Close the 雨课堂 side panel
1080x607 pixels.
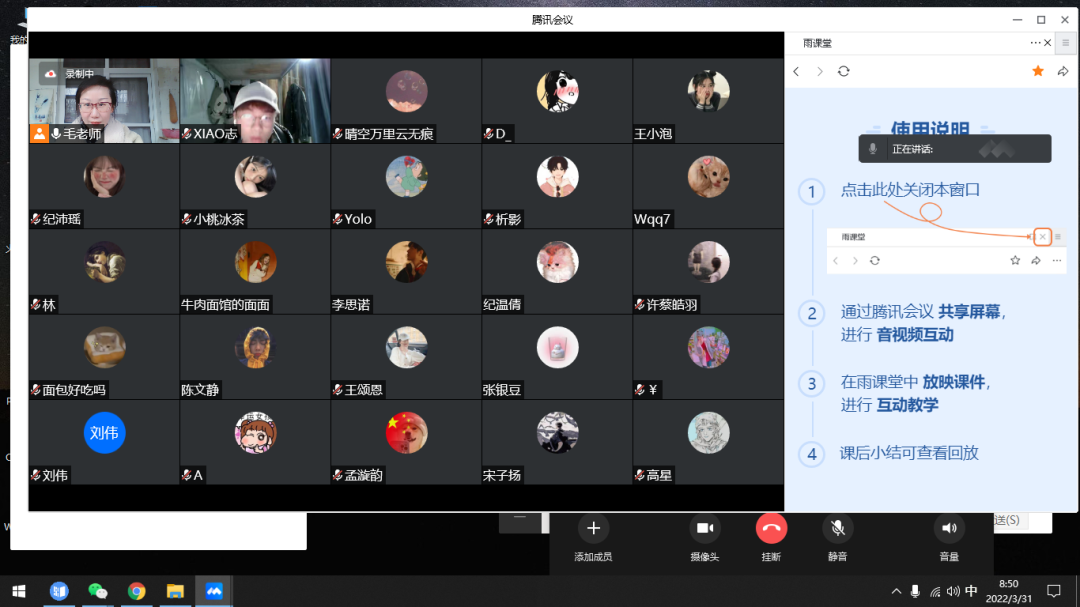coord(1048,43)
